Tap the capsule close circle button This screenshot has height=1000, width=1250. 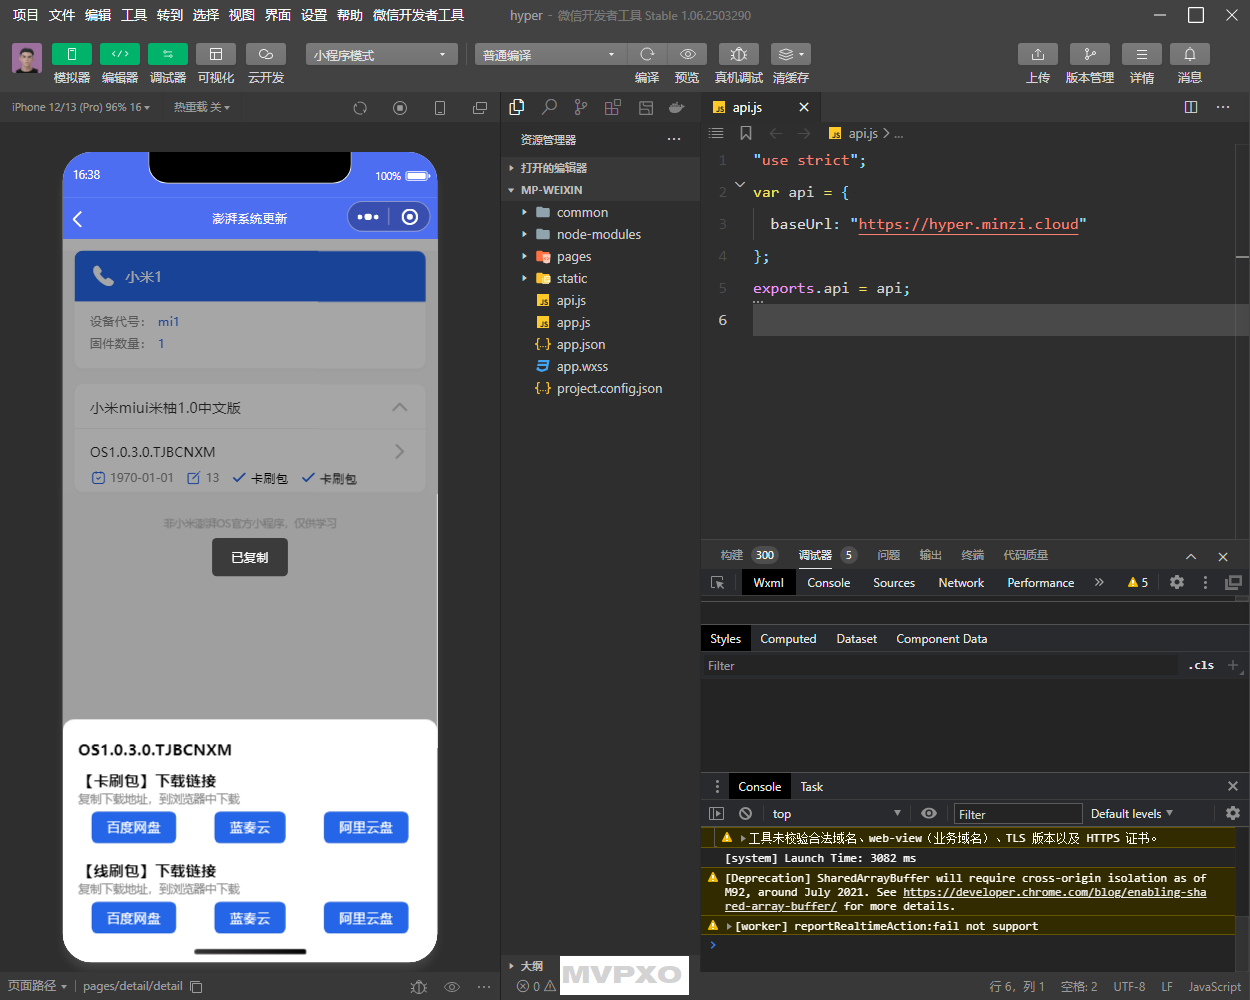(410, 217)
